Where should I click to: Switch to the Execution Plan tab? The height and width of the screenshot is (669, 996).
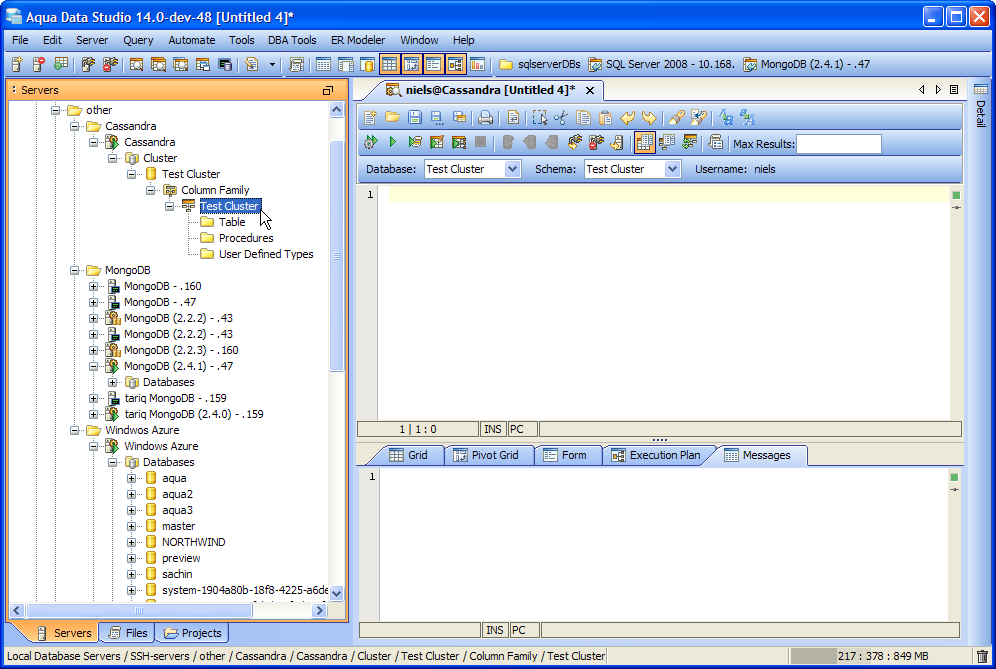pyautogui.click(x=656, y=455)
